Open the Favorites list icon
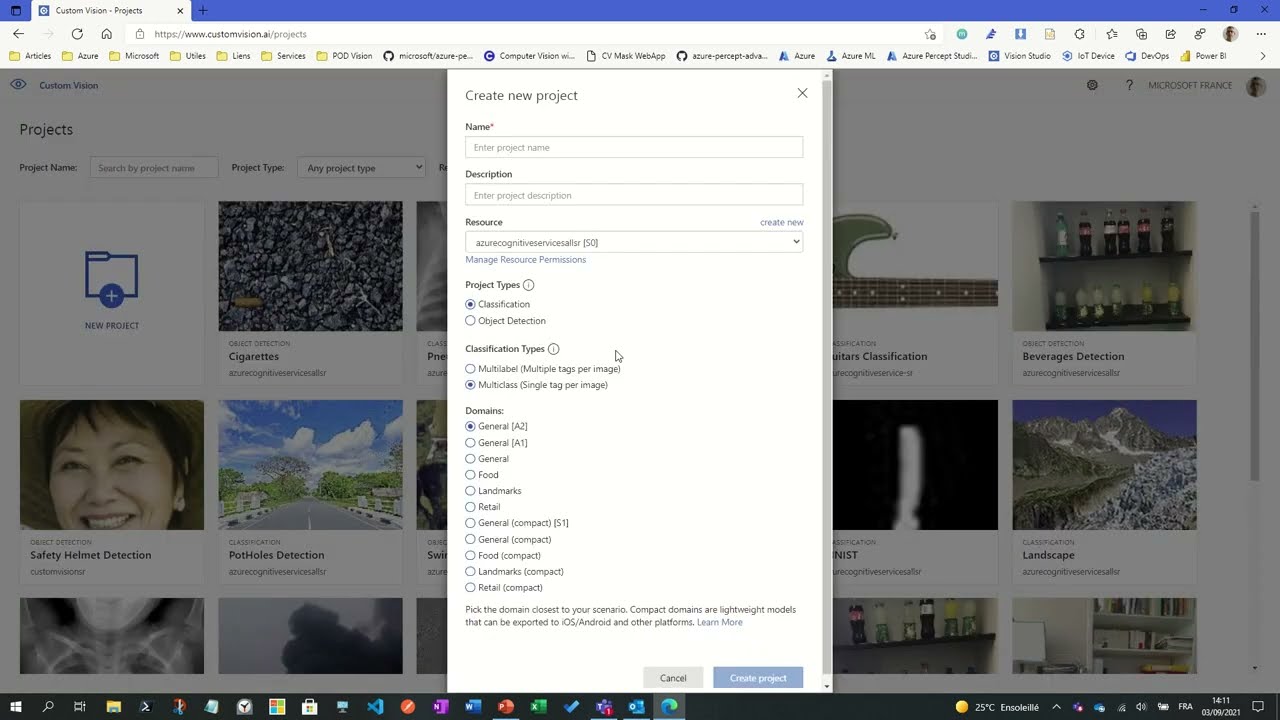 [1112, 34]
